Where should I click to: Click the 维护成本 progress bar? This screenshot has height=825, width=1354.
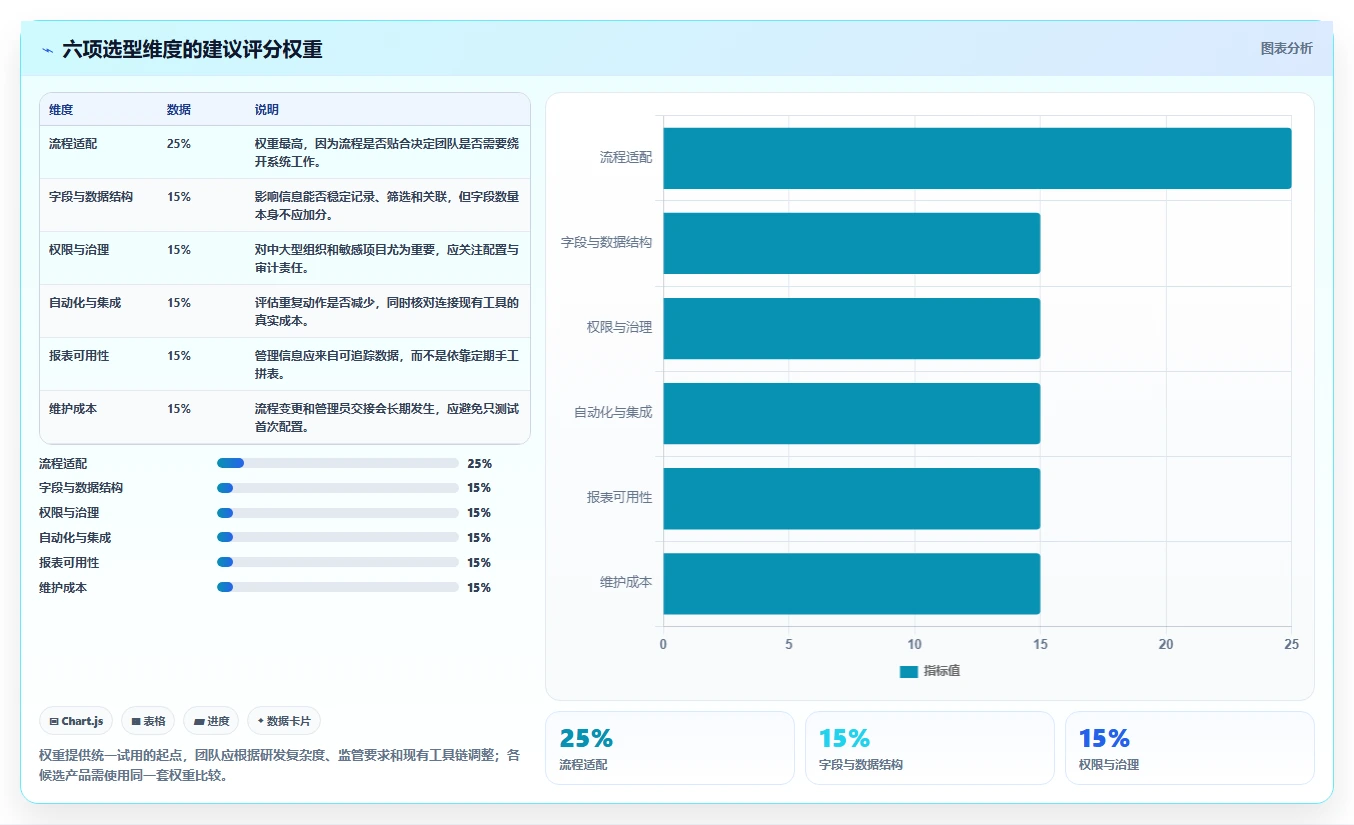pos(338,588)
